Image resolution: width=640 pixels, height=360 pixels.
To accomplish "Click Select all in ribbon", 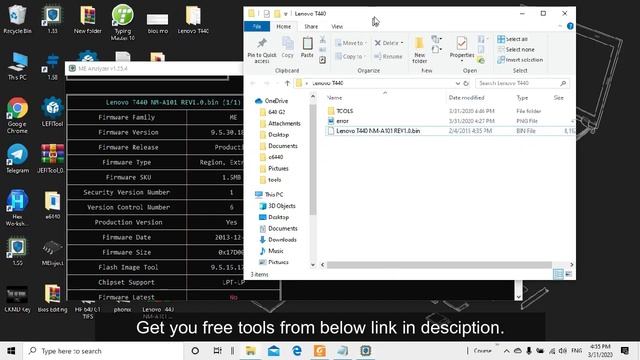I will pos(513,39).
